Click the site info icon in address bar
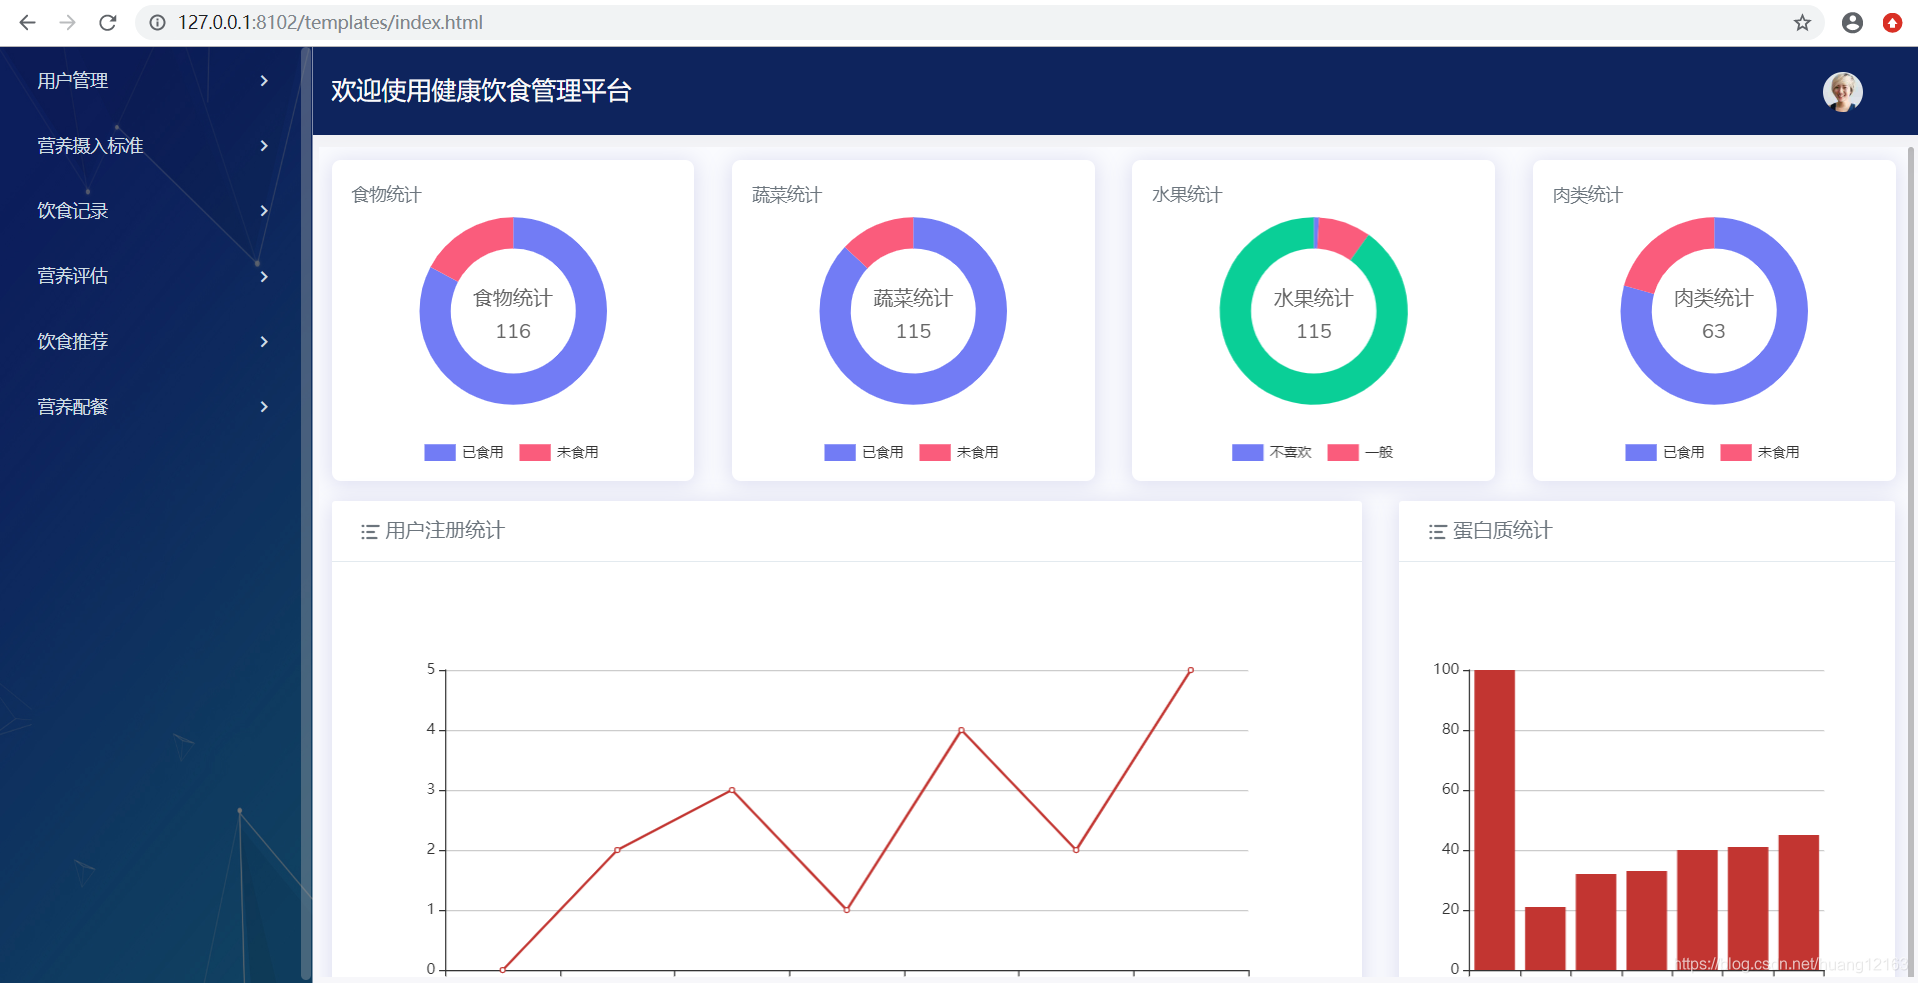The image size is (1918, 983). pos(158,22)
